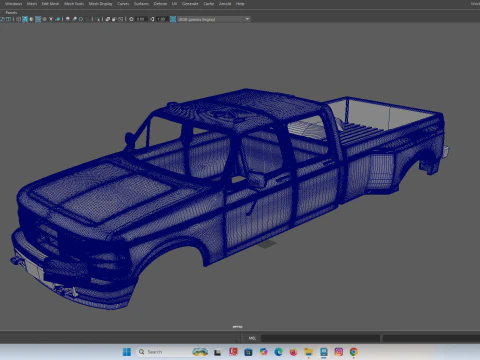This screenshot has height=360, width=480.
Task: Toggle Use Default Material icon
Action: pos(31,19)
